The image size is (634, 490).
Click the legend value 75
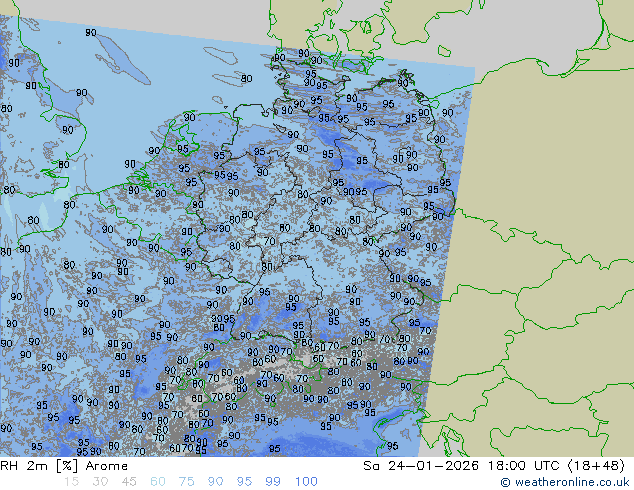click(186, 482)
